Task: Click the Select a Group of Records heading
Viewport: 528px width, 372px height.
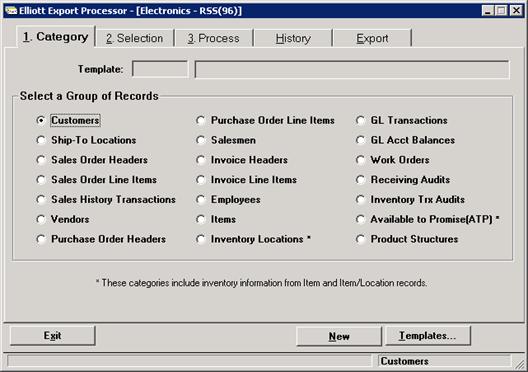Action: 89,96
